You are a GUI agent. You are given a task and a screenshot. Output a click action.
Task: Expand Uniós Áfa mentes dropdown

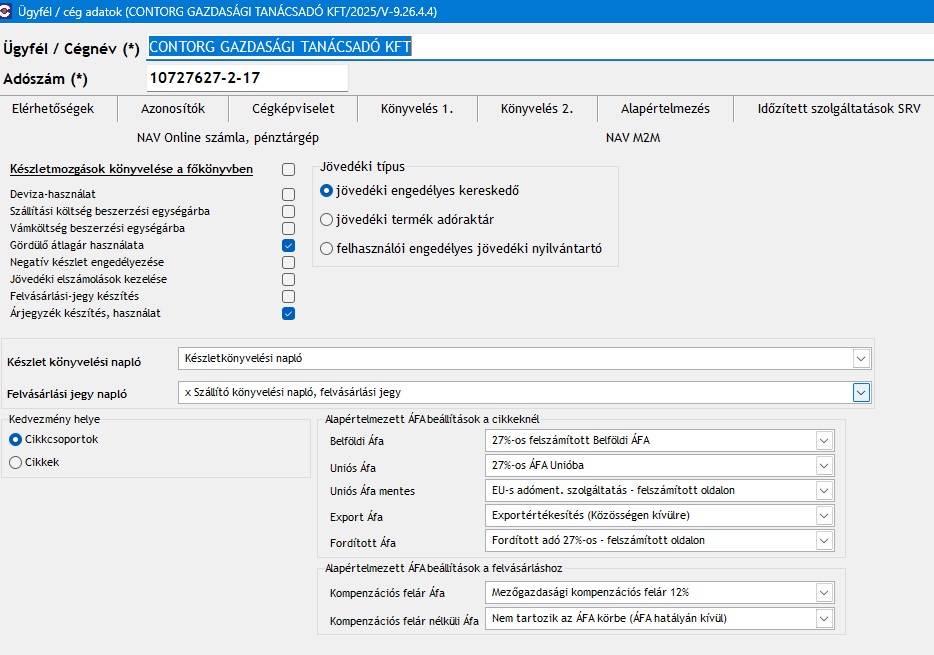pos(824,491)
